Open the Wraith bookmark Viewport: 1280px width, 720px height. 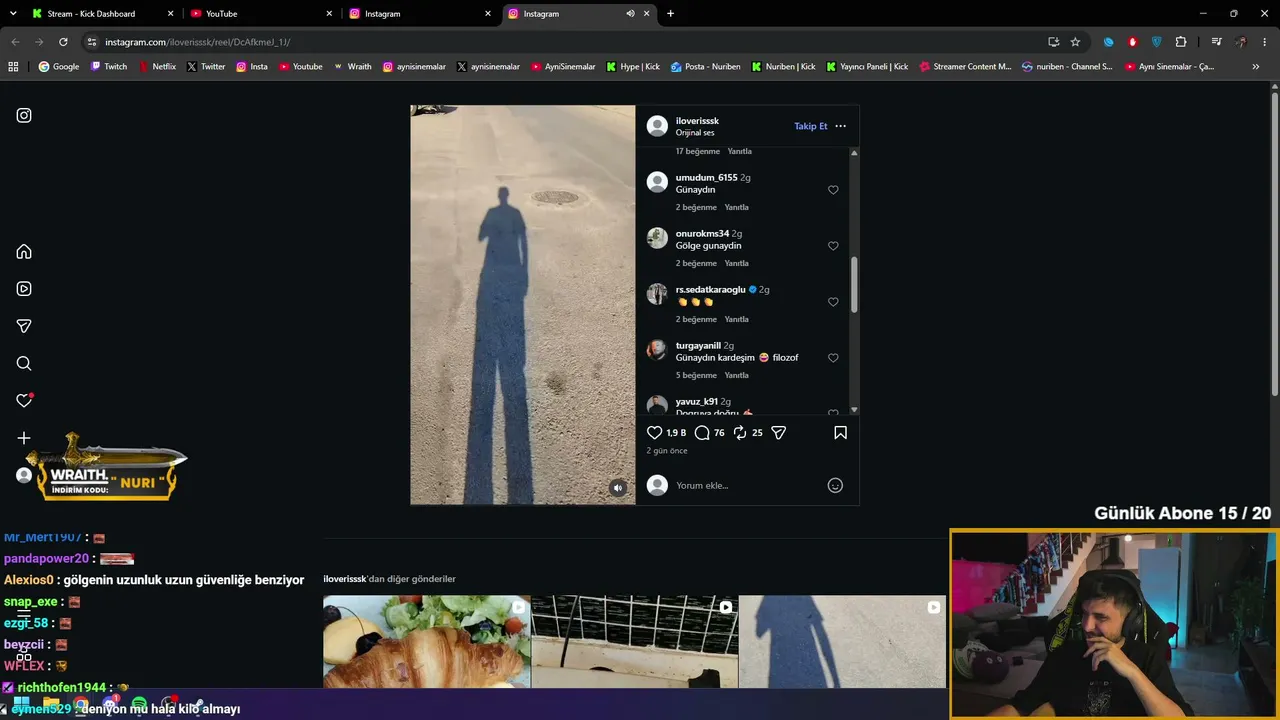(353, 67)
